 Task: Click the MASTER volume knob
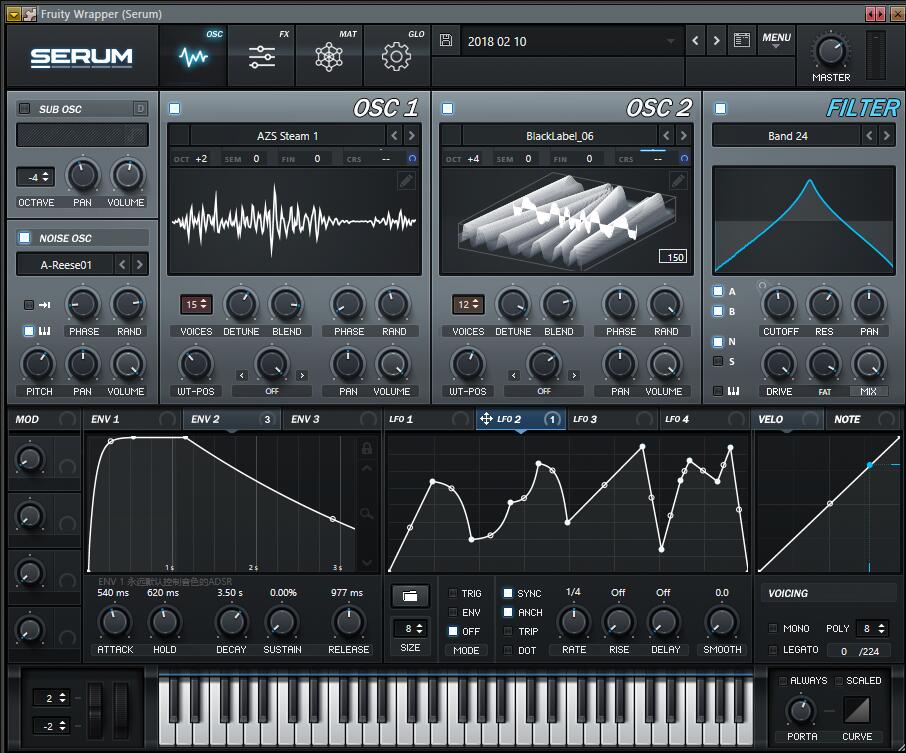831,51
